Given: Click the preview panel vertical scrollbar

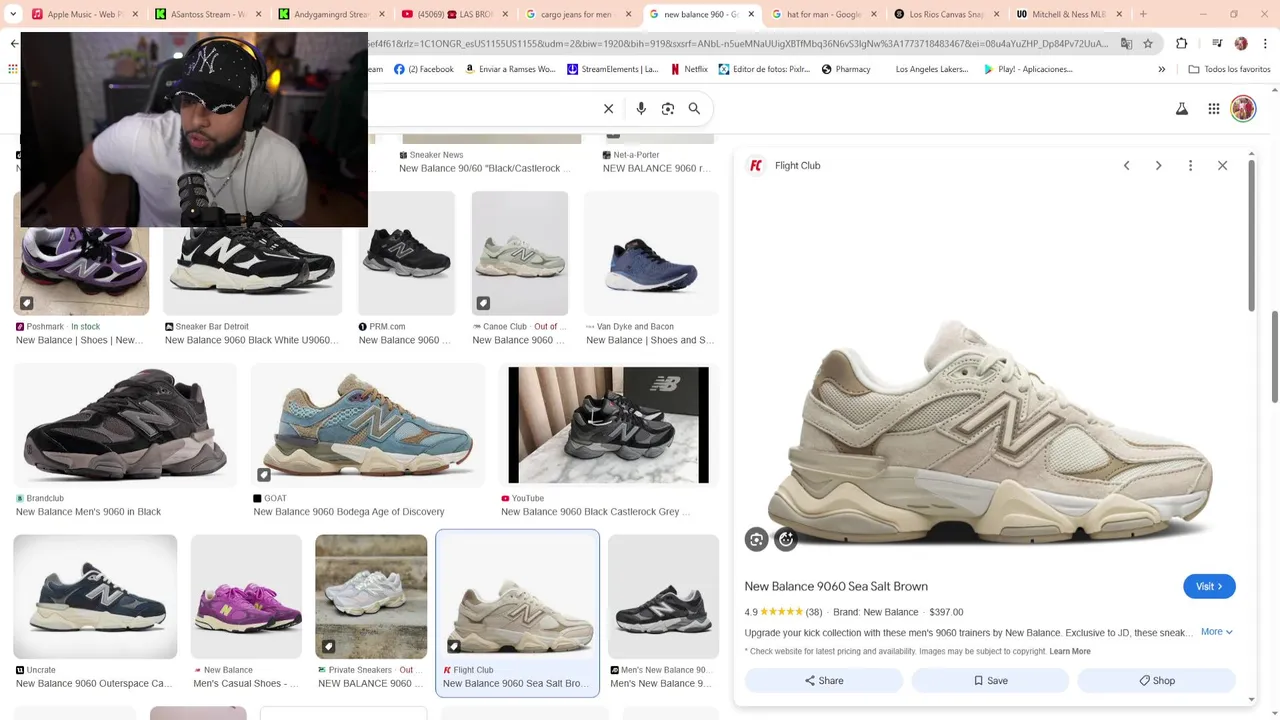Looking at the screenshot, I should (1251, 235).
